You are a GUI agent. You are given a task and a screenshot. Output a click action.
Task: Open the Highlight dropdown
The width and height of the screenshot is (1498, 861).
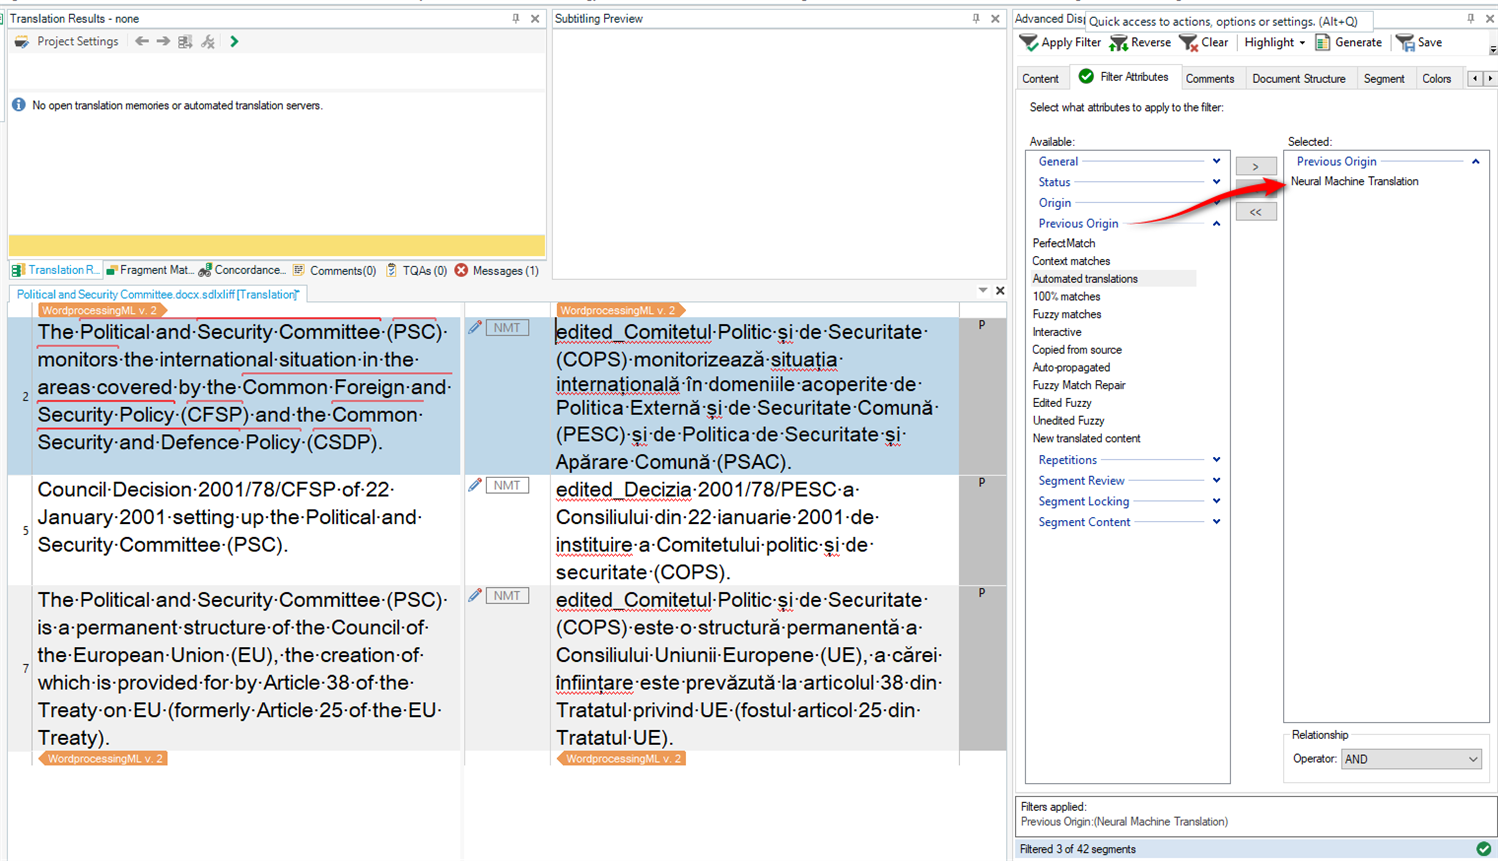coord(1274,43)
